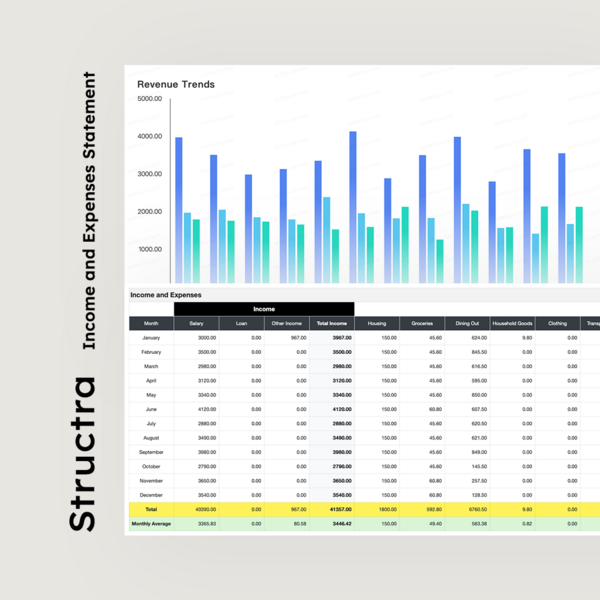This screenshot has width=600, height=600.
Task: Click October salary cell 2790.00
Action: [x=196, y=466]
